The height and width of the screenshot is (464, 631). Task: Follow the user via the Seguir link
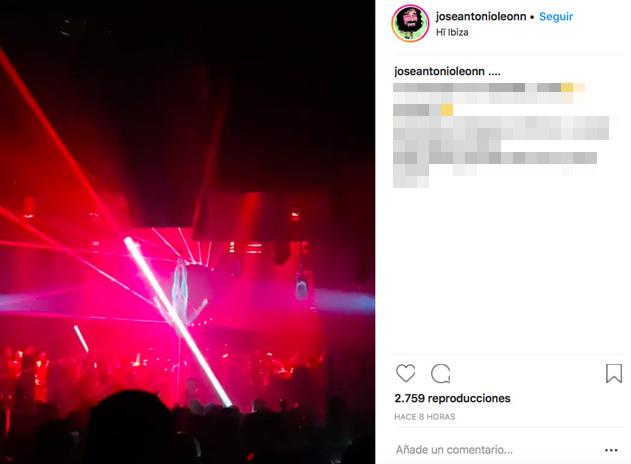tap(556, 16)
